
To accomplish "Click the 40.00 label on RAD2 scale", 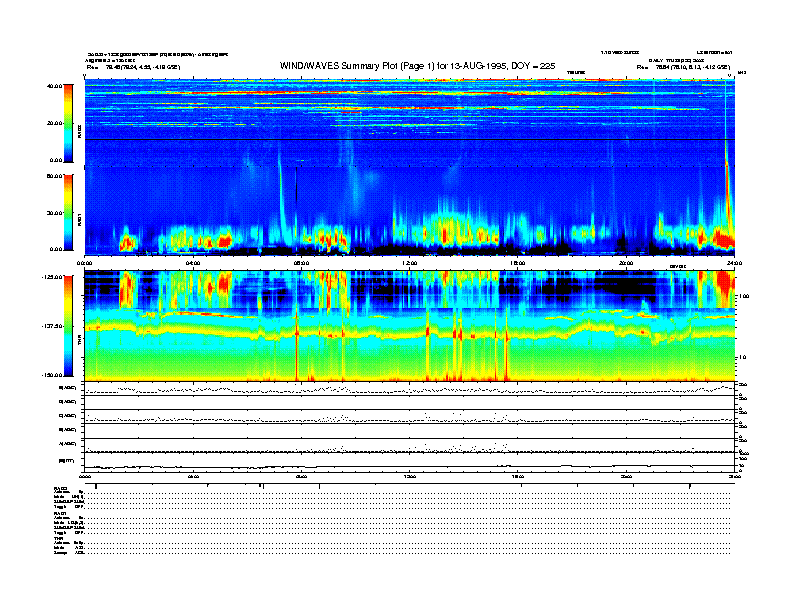I will coord(54,86).
